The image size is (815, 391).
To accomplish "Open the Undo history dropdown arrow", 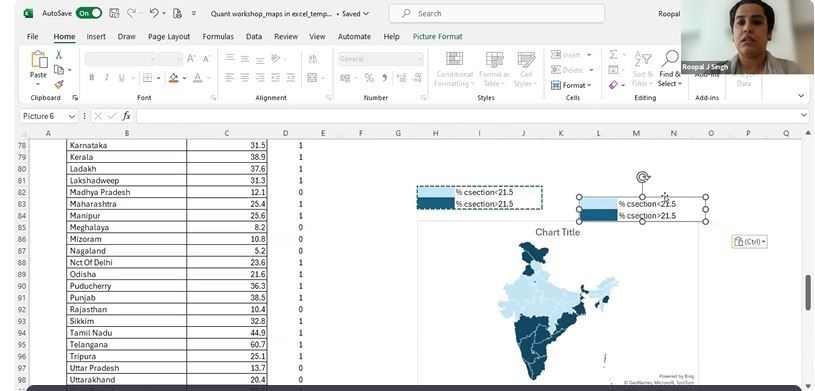I will click(x=164, y=14).
